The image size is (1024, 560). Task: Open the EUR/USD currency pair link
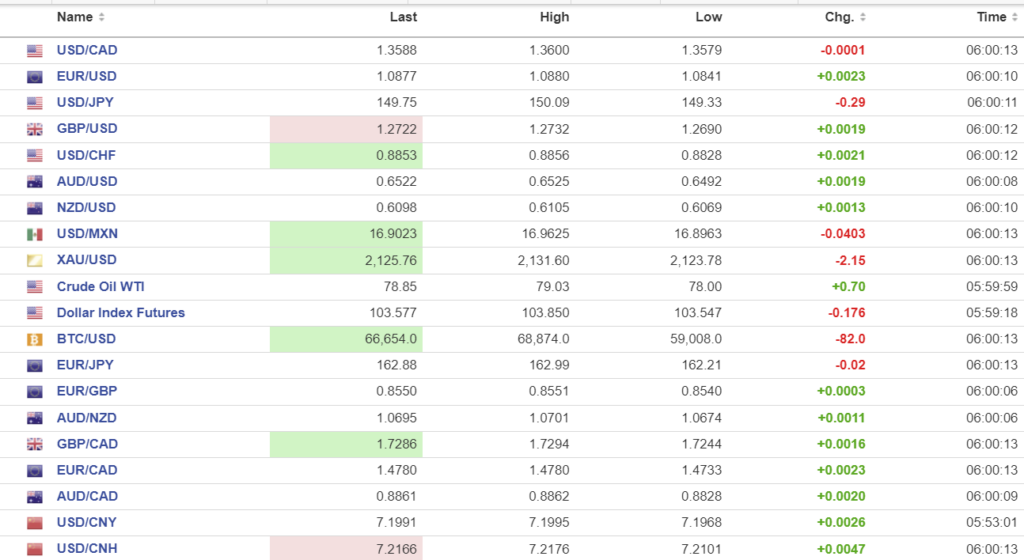pos(86,76)
